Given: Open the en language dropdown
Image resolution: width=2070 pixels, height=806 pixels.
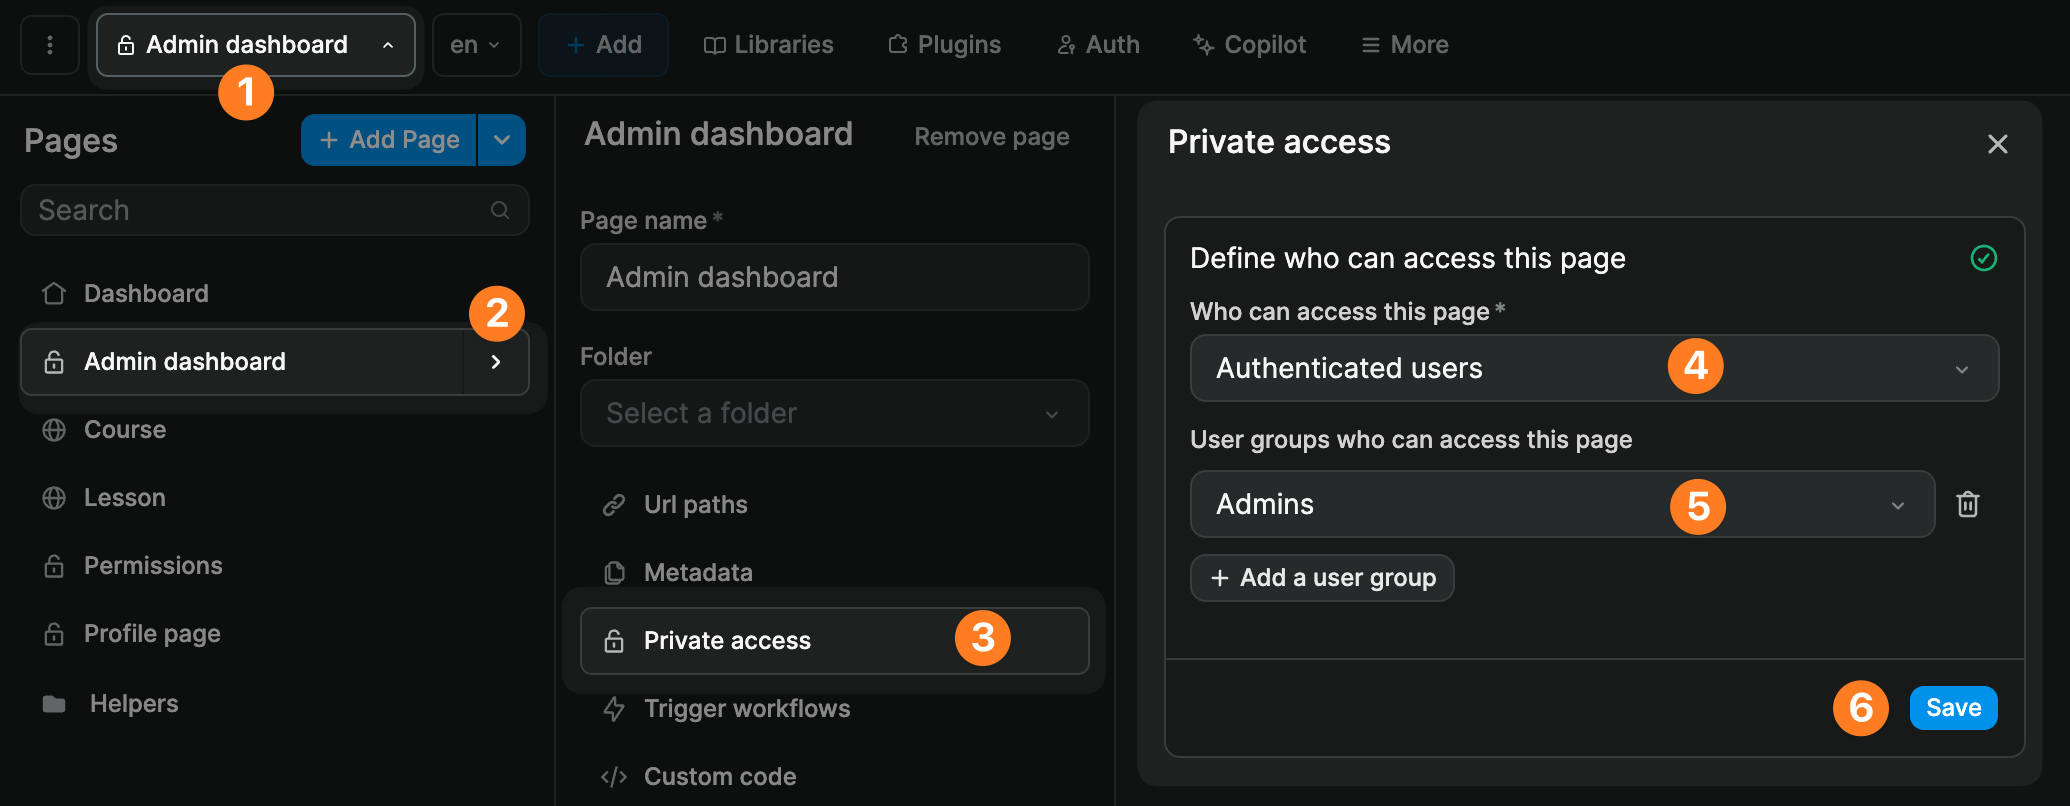Looking at the screenshot, I should coord(476,45).
